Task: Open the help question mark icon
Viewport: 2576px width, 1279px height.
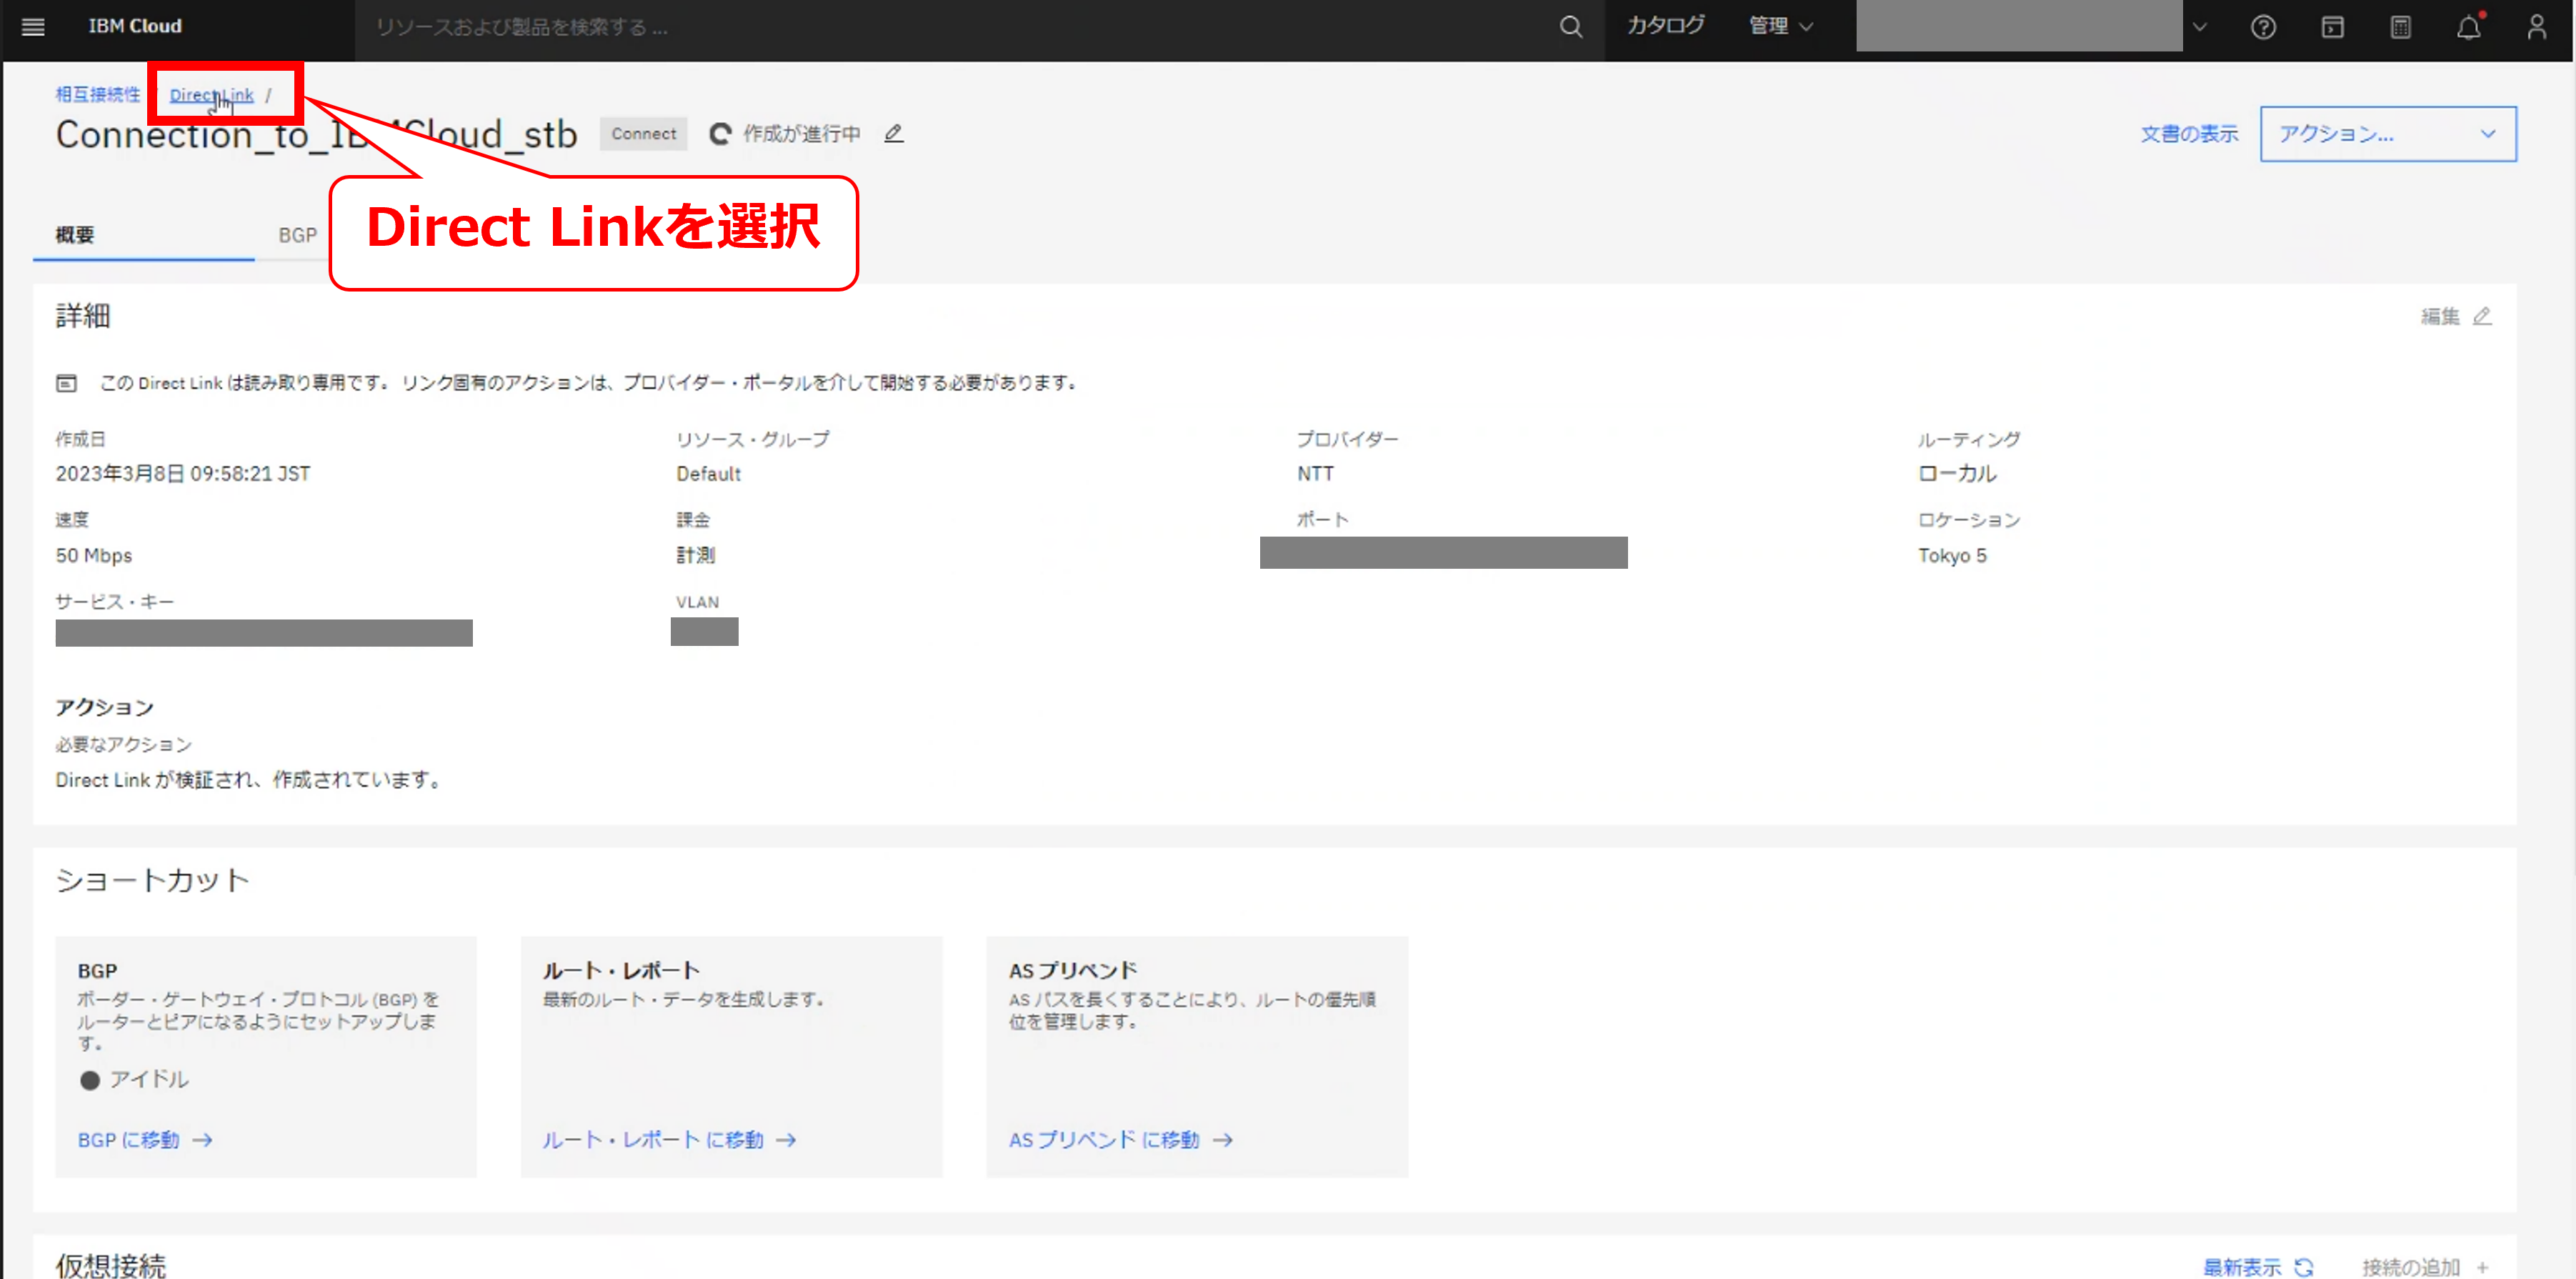Action: pos(2263,27)
